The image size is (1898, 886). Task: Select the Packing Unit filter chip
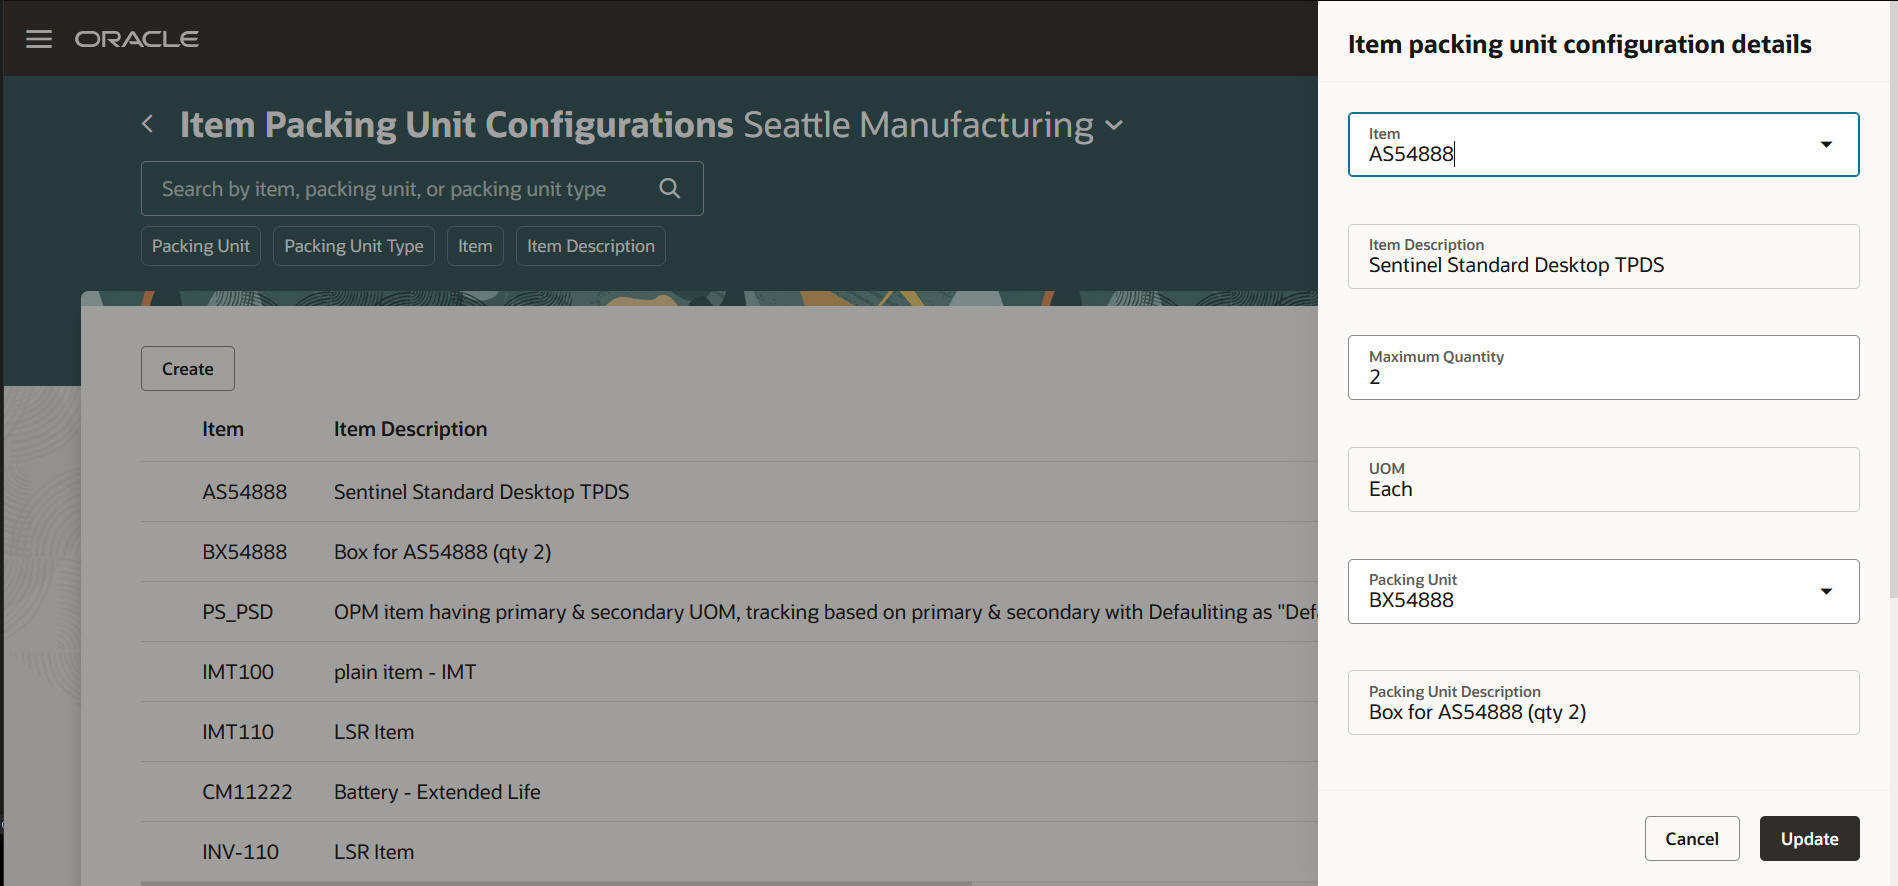pos(201,246)
